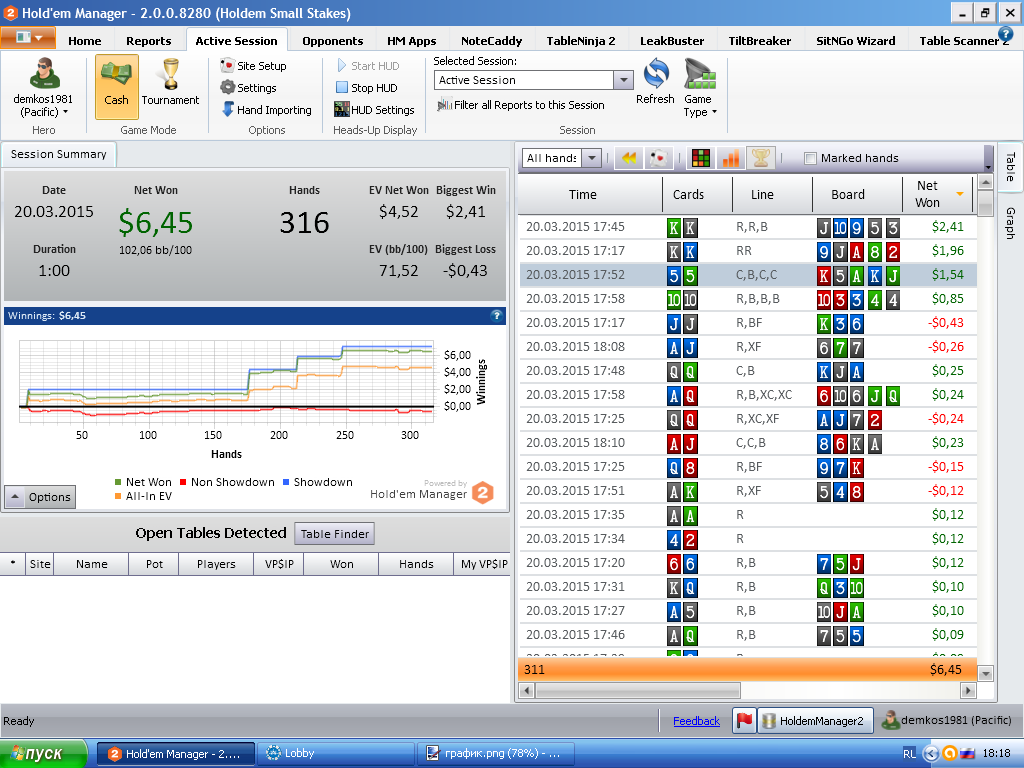Click the hero avatar demkos1981 icon
The width and height of the screenshot is (1024, 768).
pos(44,73)
